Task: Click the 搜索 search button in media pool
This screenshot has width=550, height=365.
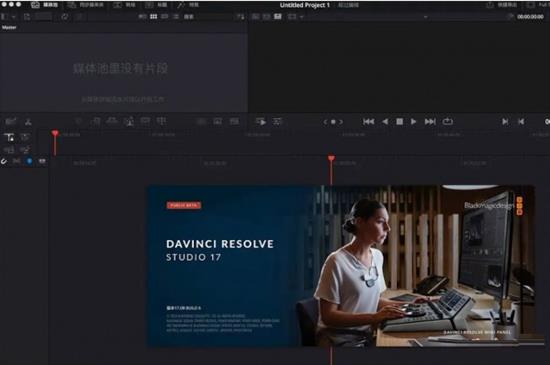Action: pyautogui.click(x=189, y=16)
